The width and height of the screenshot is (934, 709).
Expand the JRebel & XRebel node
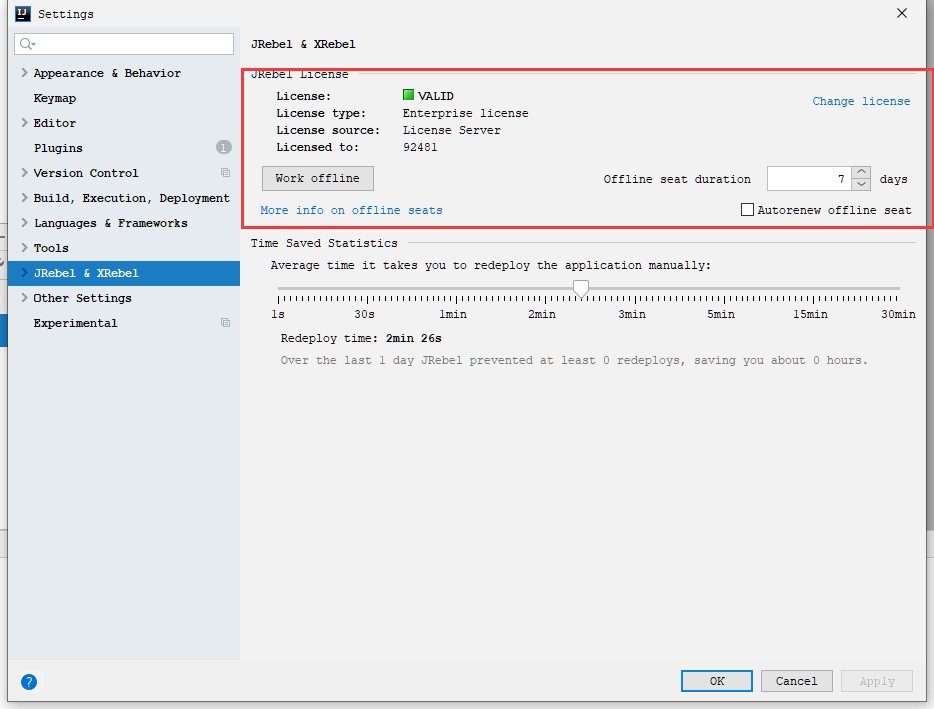pos(24,273)
